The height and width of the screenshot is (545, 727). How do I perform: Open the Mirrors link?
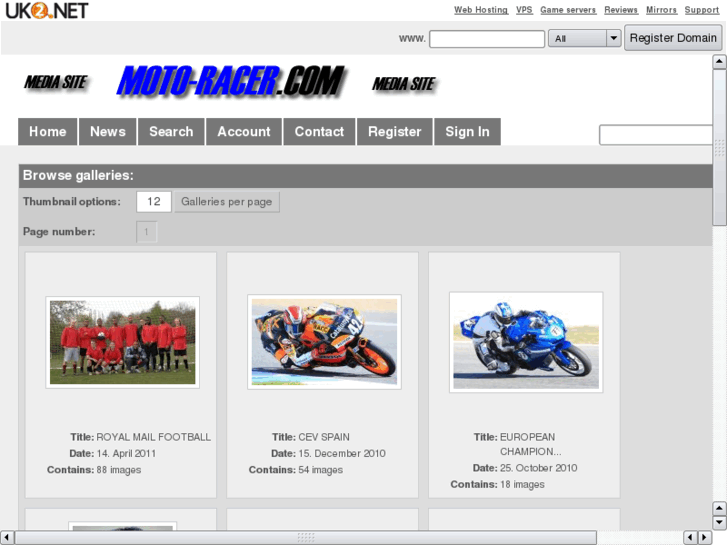(x=661, y=10)
